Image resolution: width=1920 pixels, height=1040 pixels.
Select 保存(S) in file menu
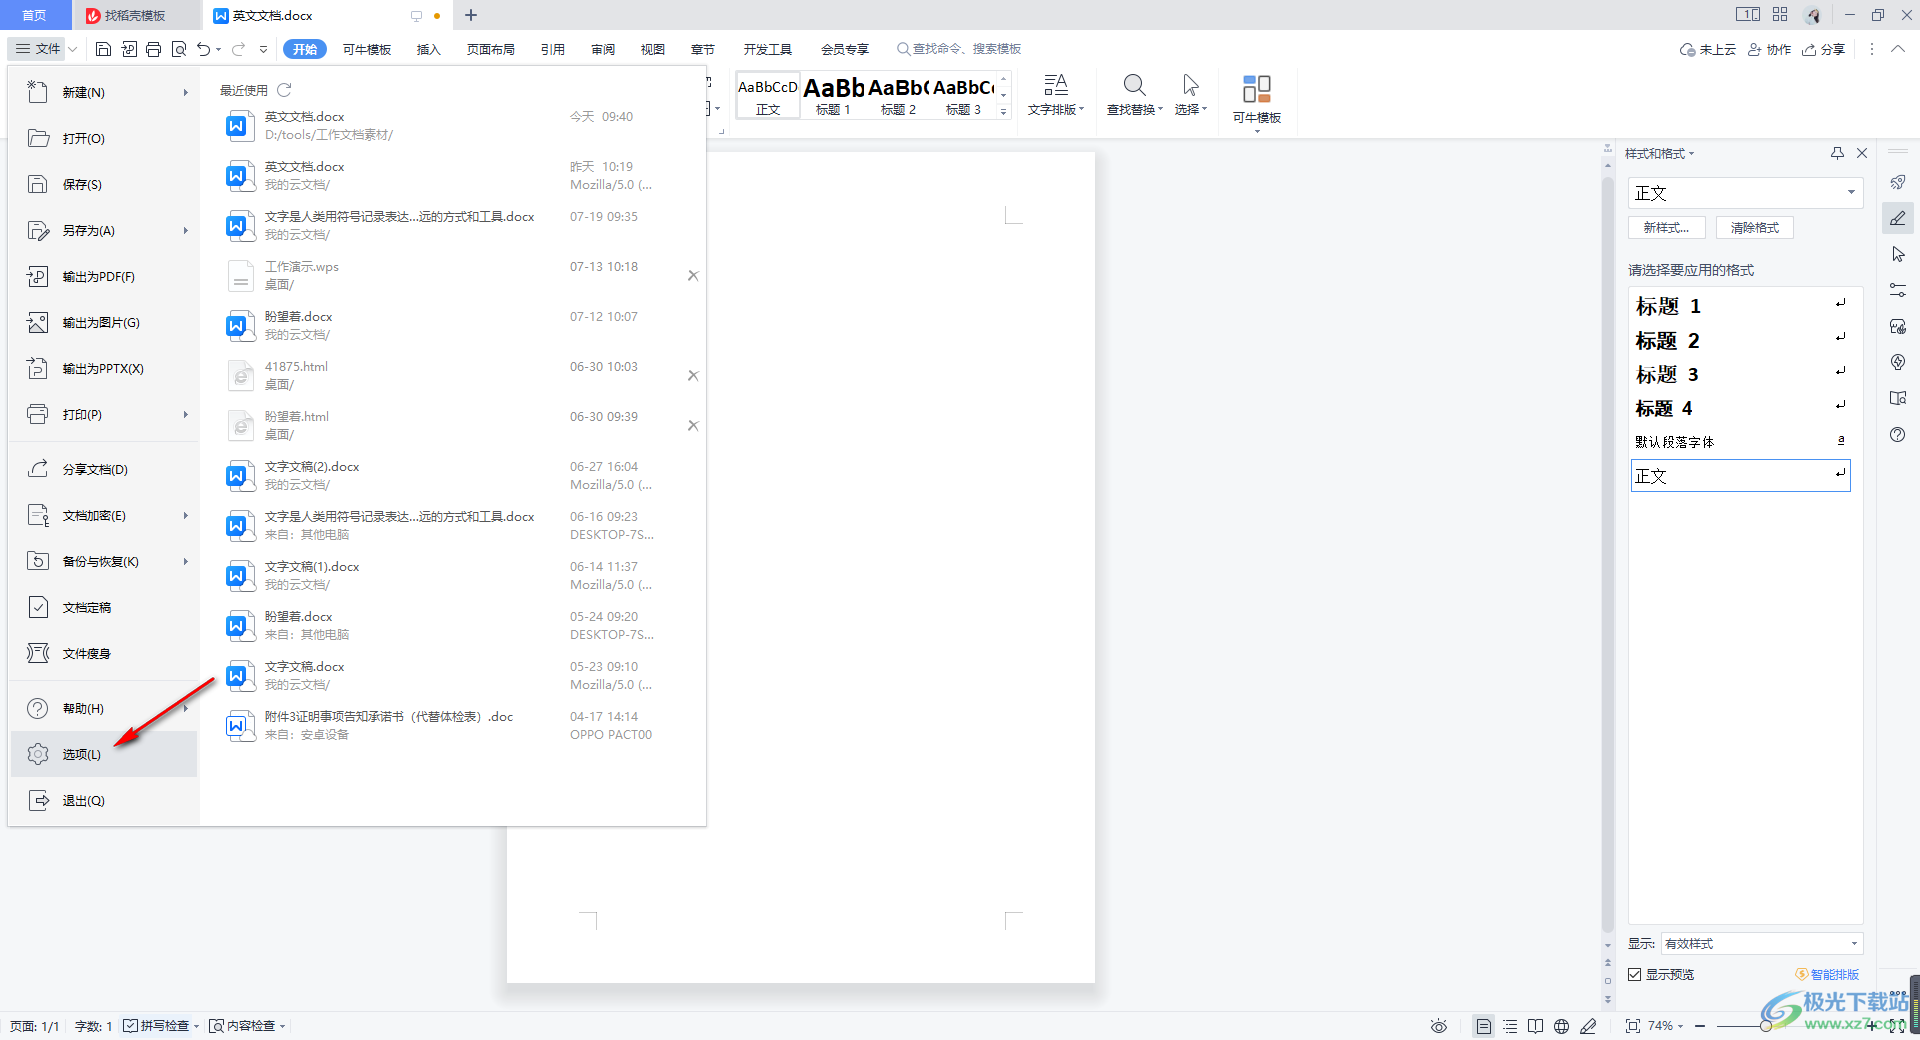point(103,184)
